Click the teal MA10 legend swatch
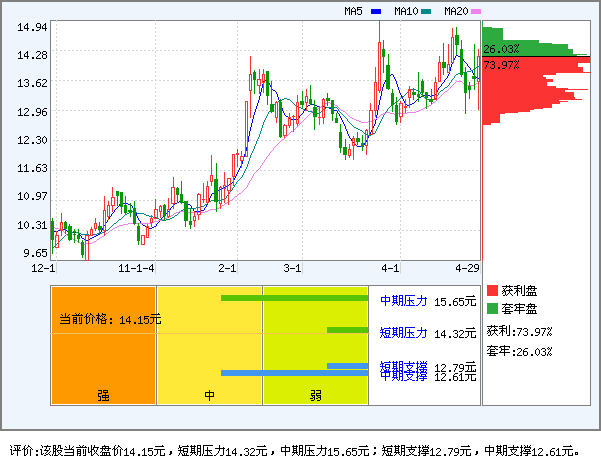This screenshot has height=456, width=601. tap(426, 12)
